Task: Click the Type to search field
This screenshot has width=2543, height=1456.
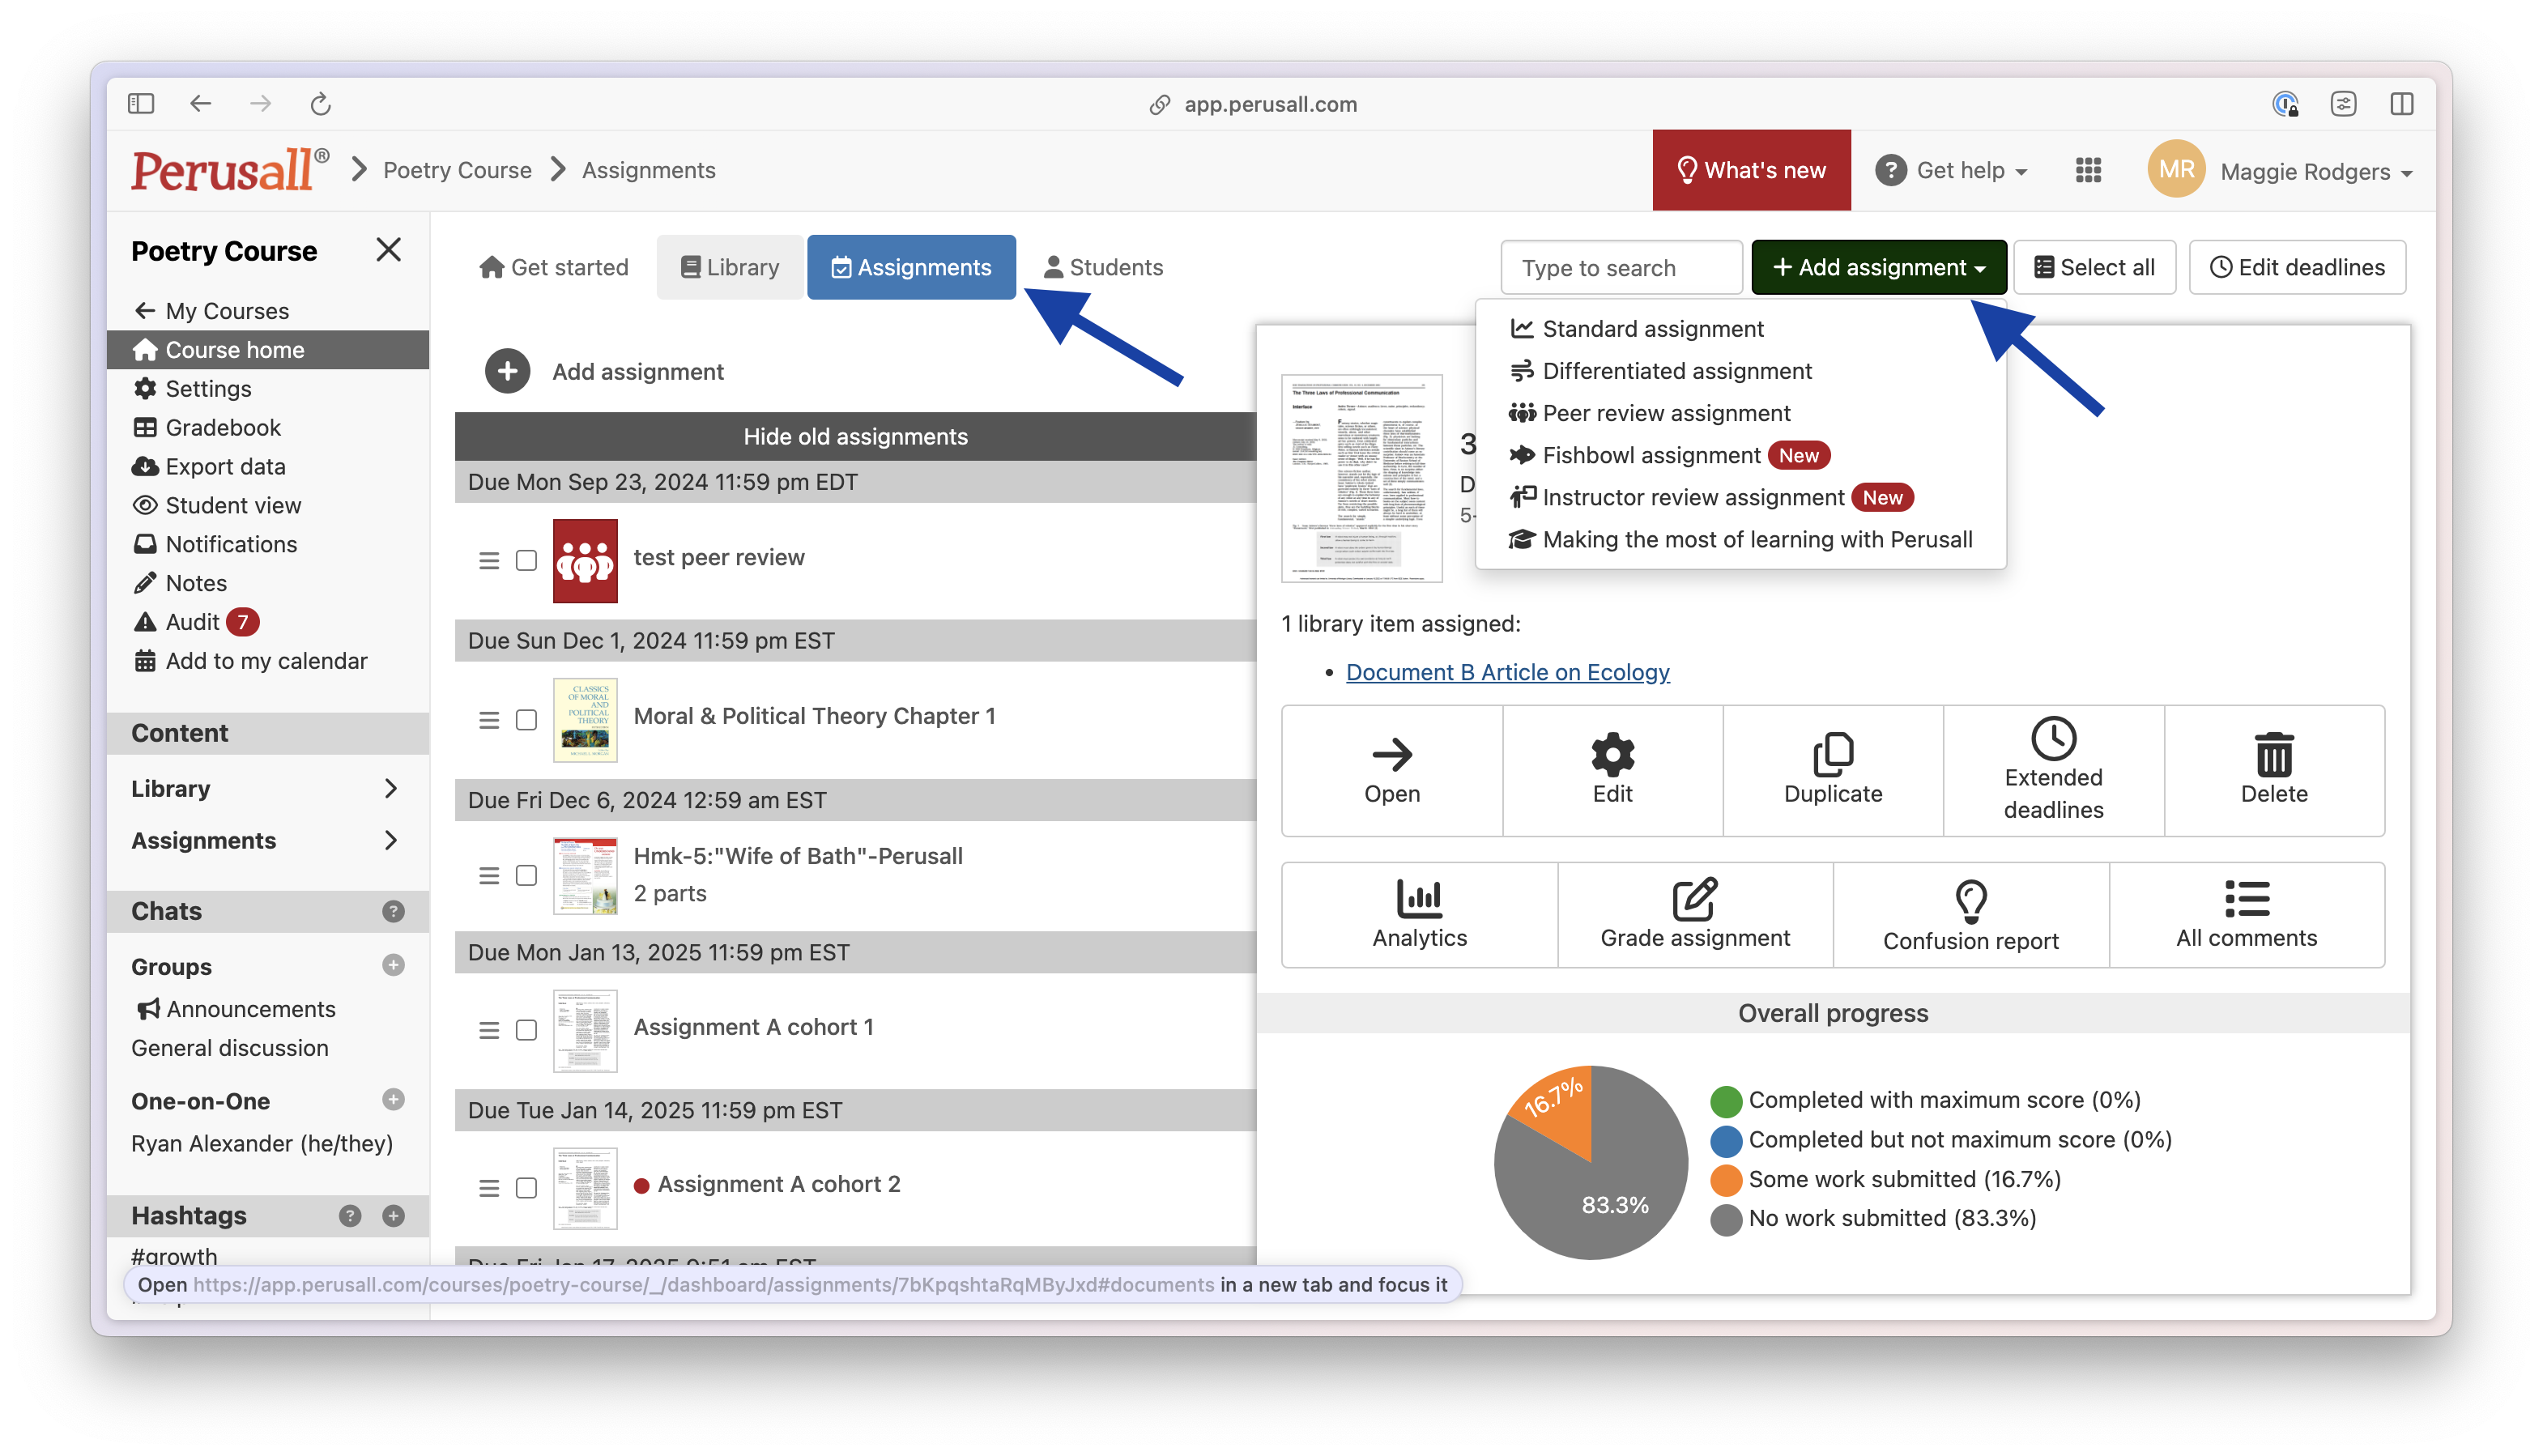Action: pos(1621,267)
